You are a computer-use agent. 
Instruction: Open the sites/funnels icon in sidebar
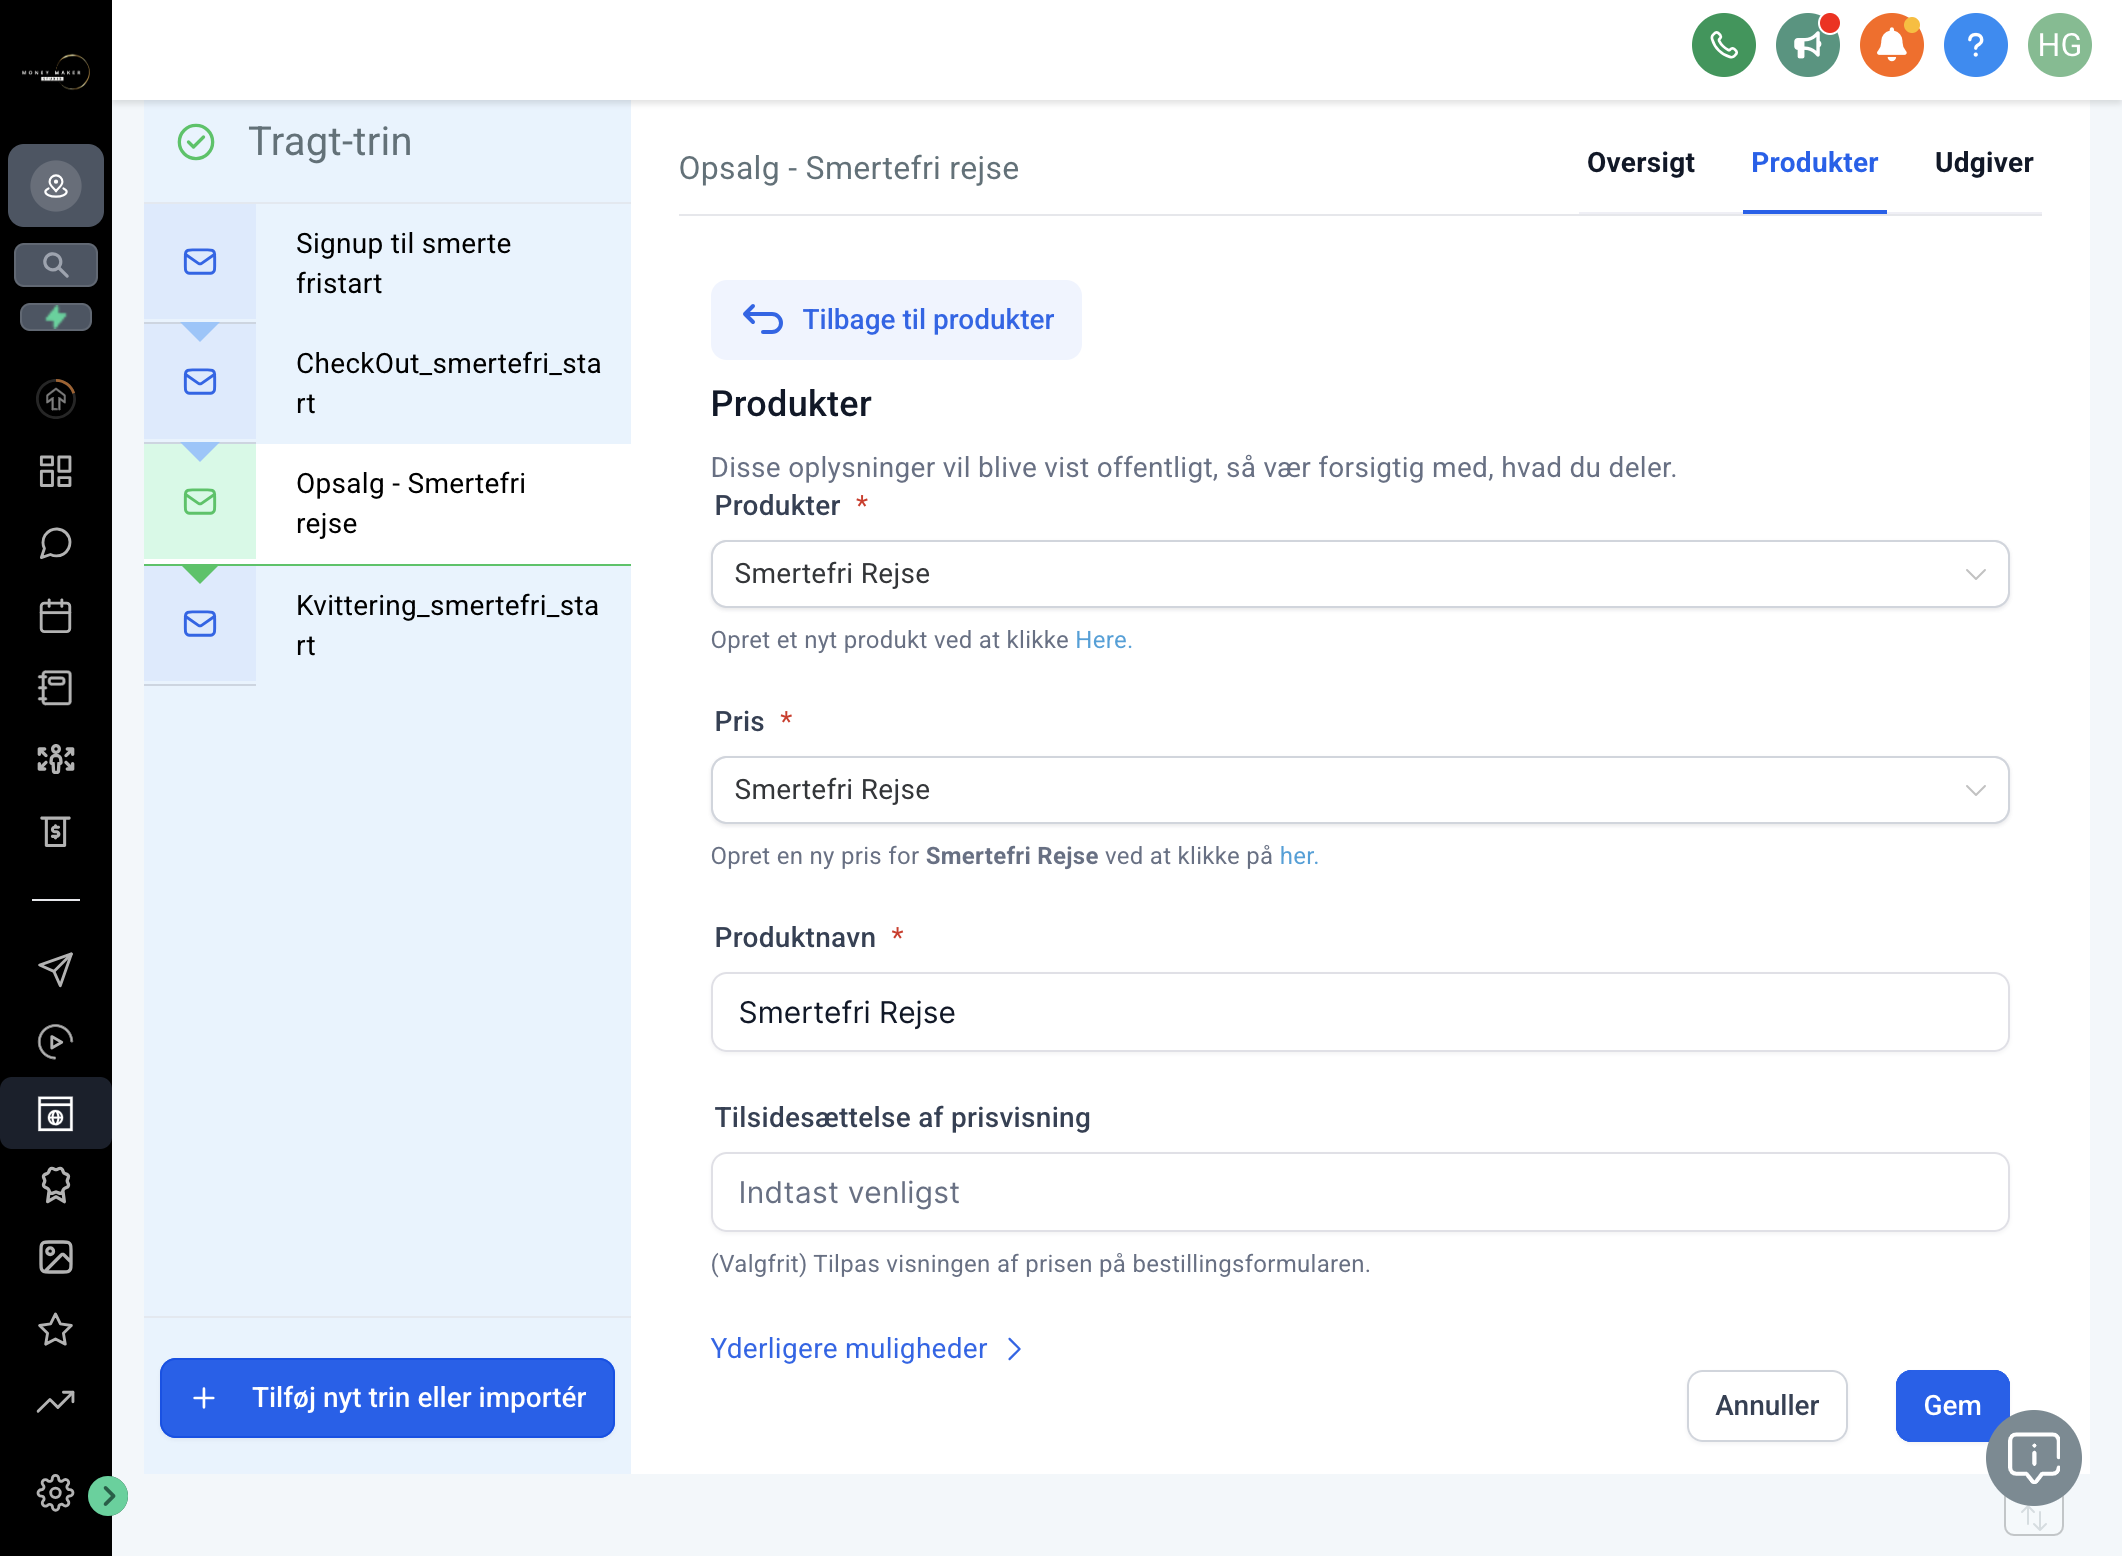(x=56, y=1113)
